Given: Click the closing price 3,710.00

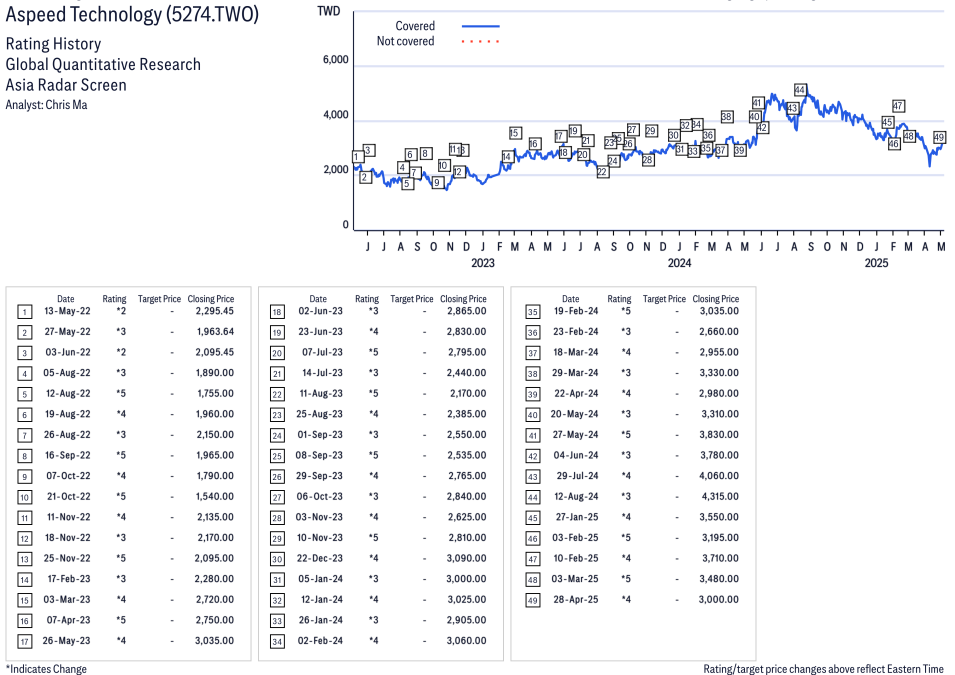Looking at the screenshot, I should click(719, 558).
